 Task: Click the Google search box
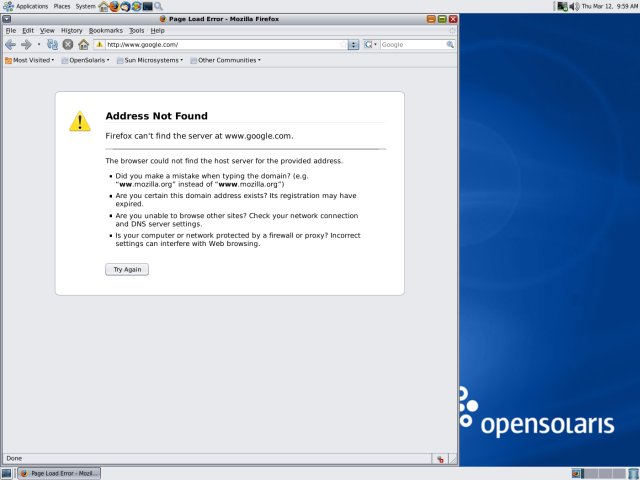click(x=412, y=44)
